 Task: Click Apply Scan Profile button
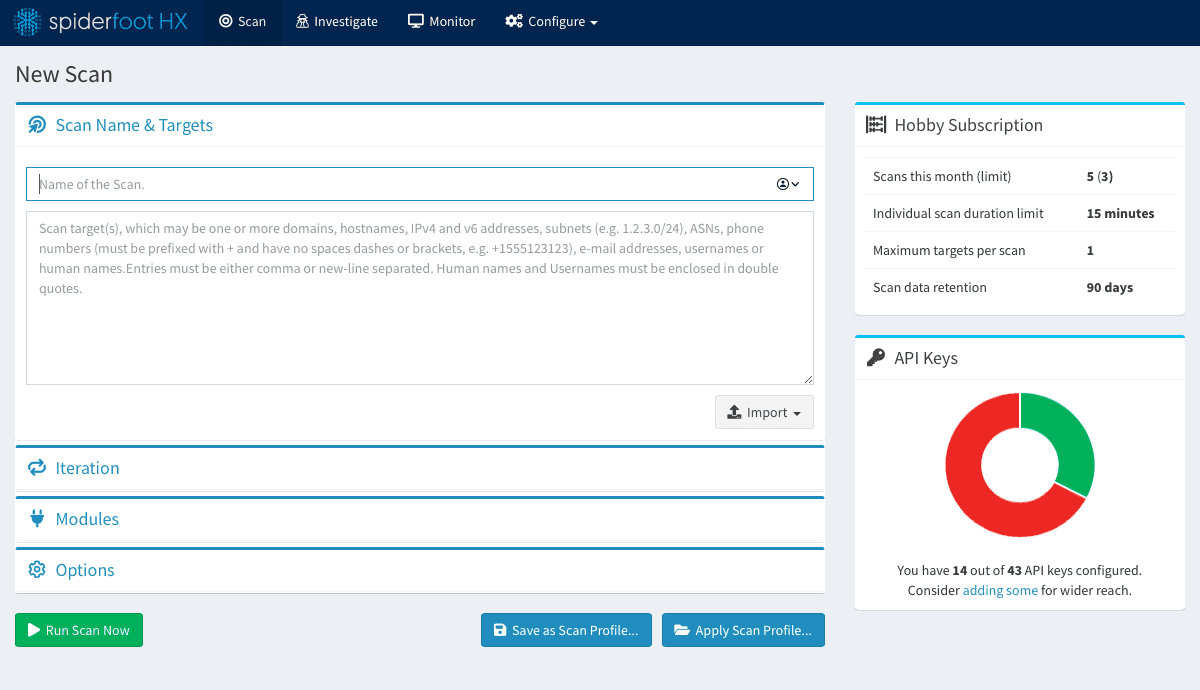(x=743, y=630)
